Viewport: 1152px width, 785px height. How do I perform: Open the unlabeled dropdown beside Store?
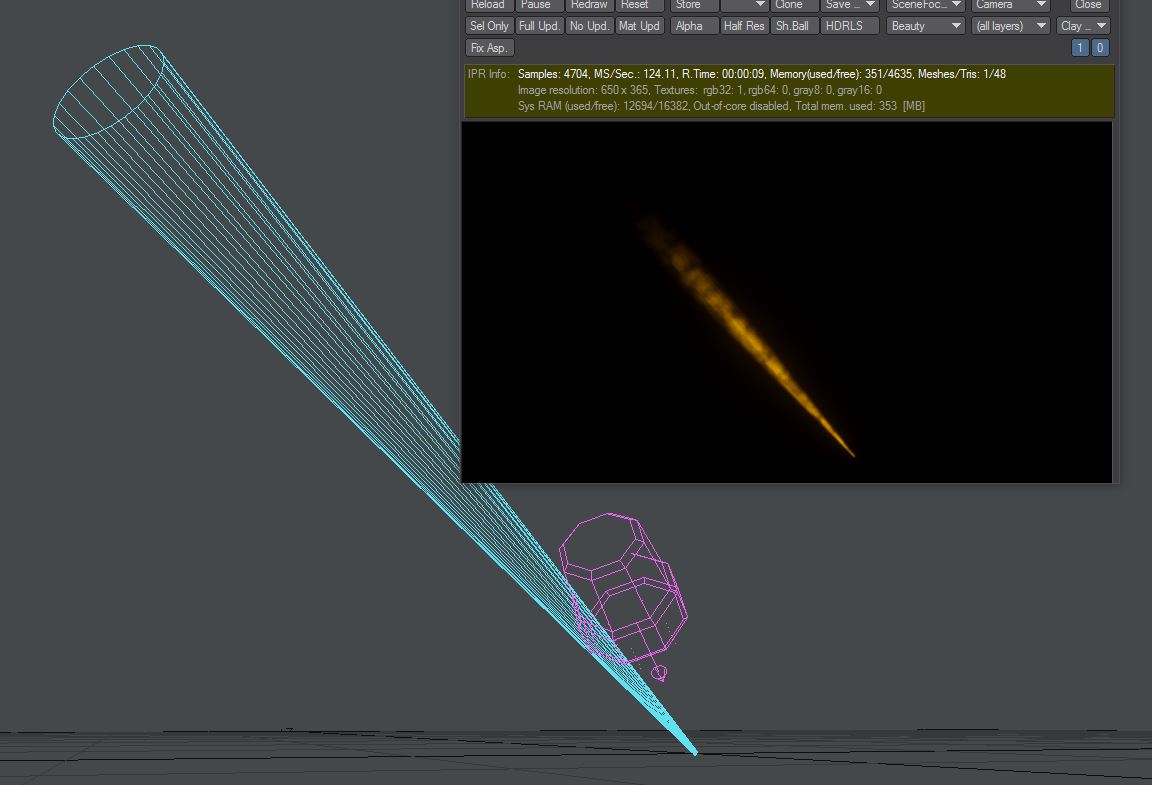(744, 5)
